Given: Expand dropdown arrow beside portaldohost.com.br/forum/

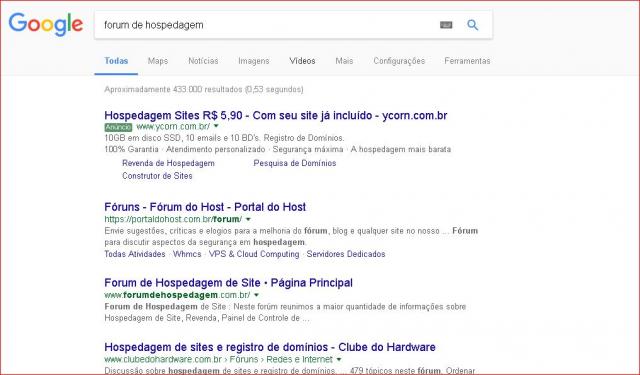Looking at the screenshot, I should 248,219.
